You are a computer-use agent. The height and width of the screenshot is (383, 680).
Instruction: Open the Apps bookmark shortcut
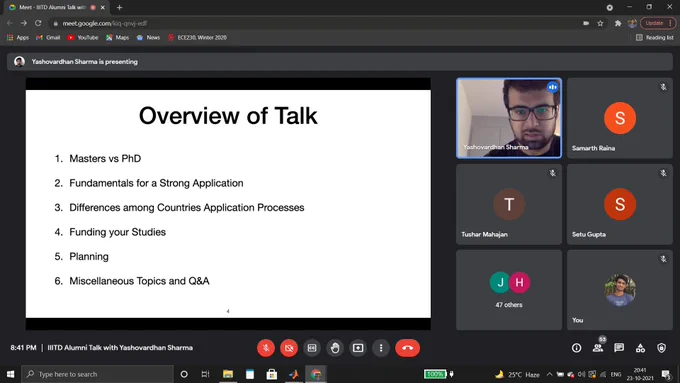pos(18,38)
